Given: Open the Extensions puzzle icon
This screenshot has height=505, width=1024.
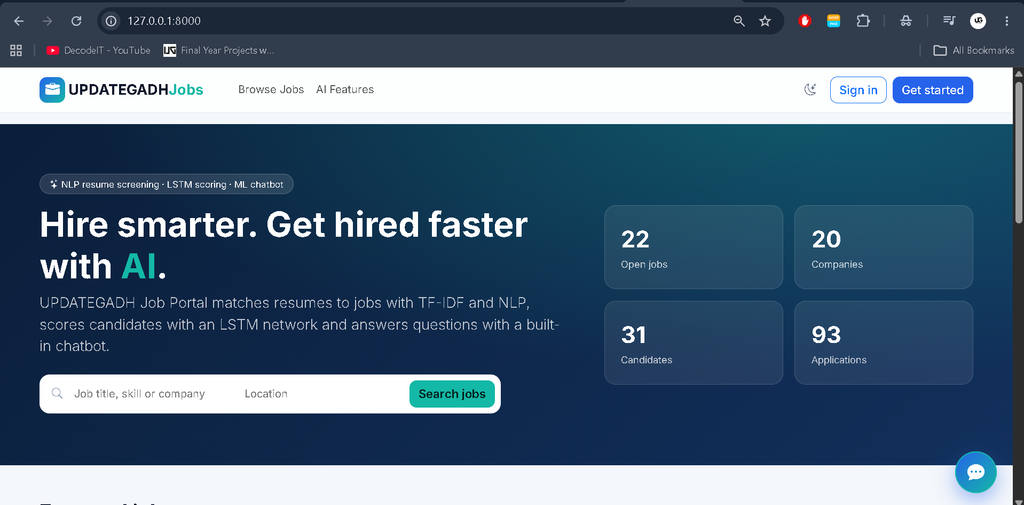Looking at the screenshot, I should tap(863, 21).
